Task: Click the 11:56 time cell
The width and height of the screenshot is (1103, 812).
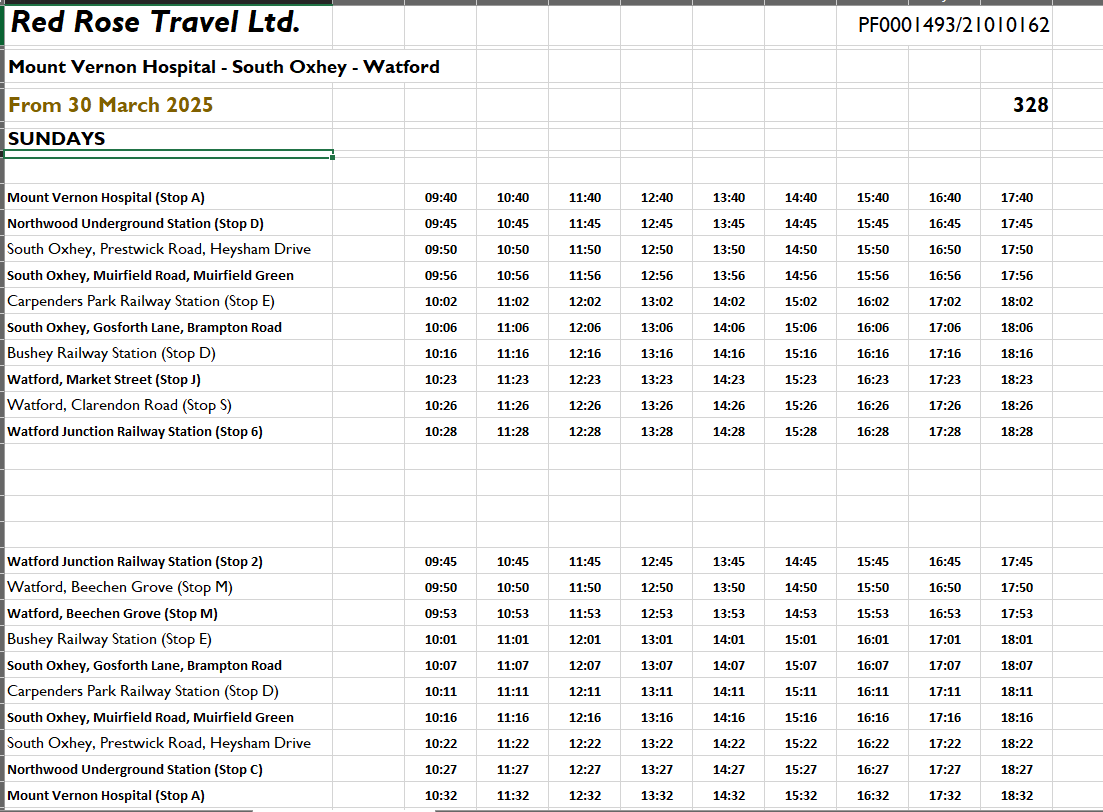Action: tap(585, 276)
